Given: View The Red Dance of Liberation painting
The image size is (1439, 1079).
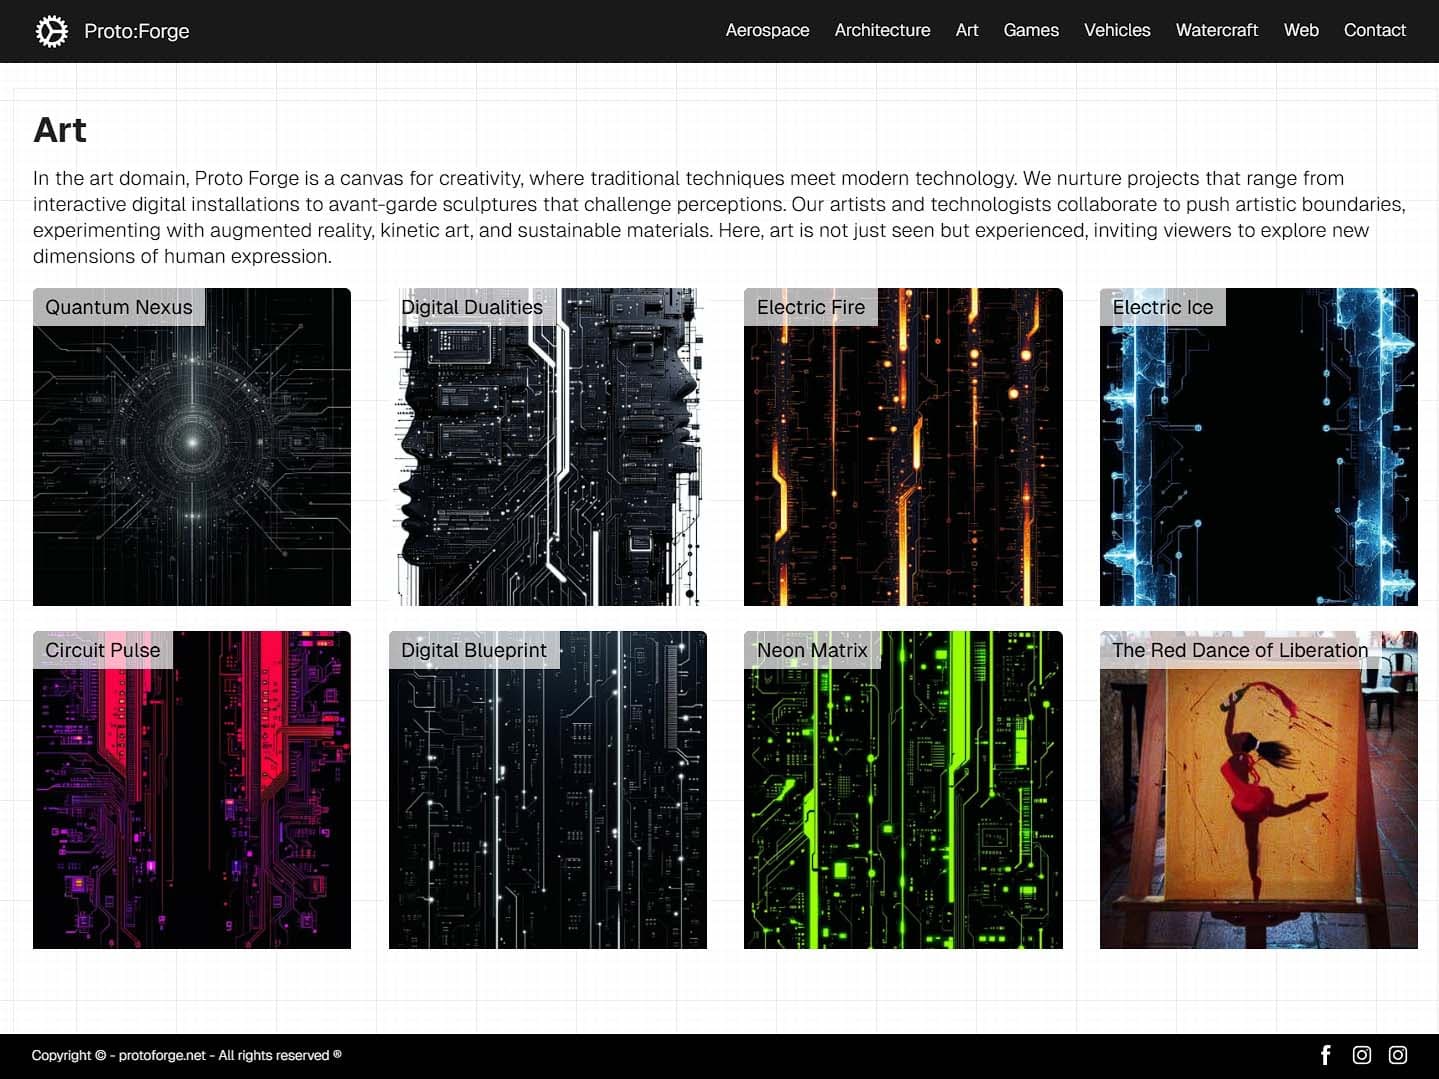Looking at the screenshot, I should (1258, 790).
